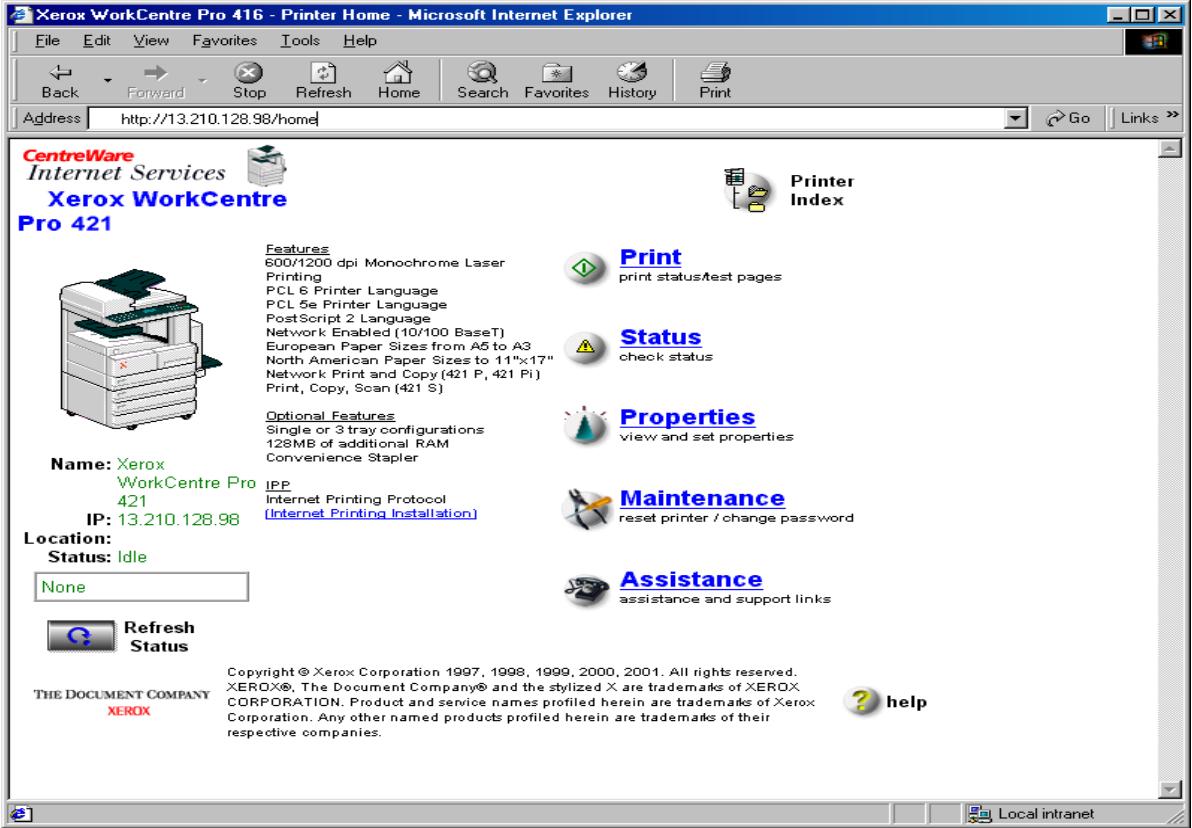The width and height of the screenshot is (1192, 828).
Task: Click the Features heading
Action: (x=297, y=249)
